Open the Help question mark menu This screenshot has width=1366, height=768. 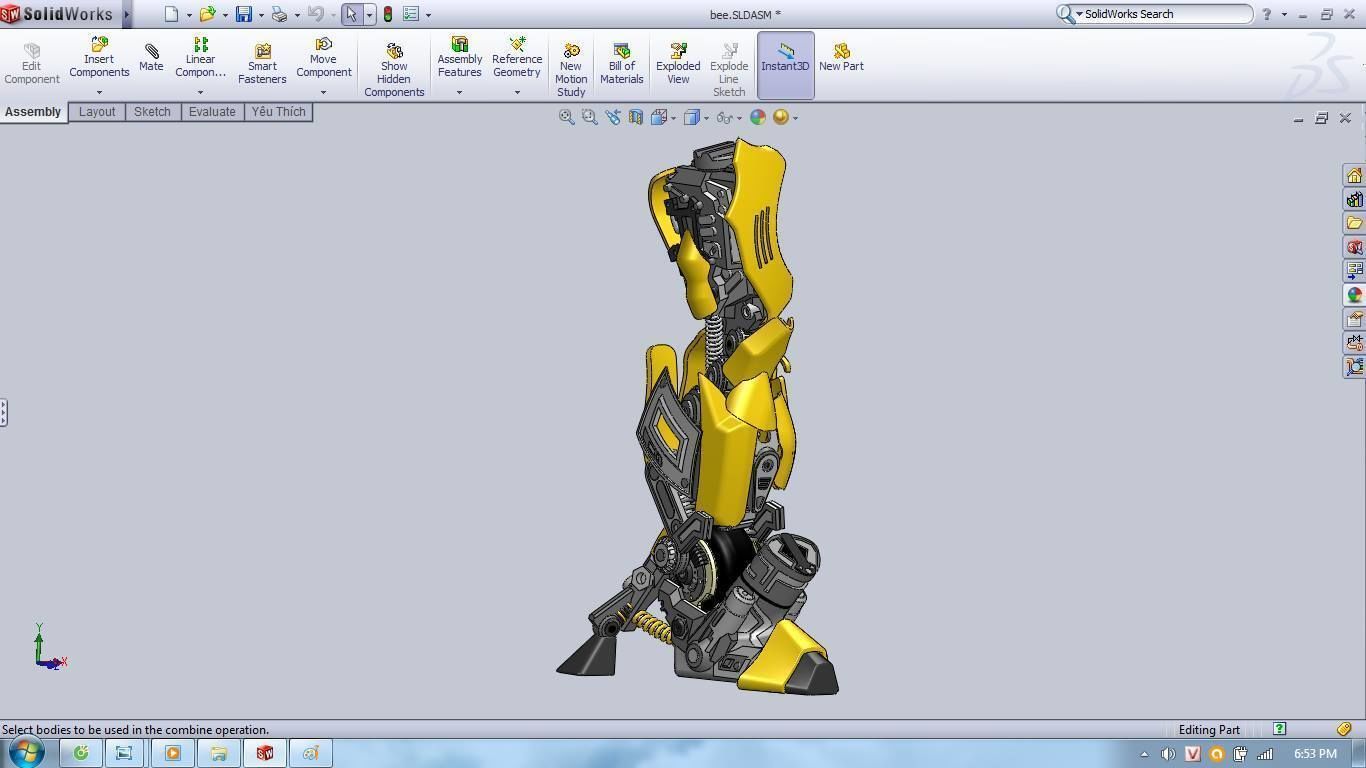click(1266, 14)
